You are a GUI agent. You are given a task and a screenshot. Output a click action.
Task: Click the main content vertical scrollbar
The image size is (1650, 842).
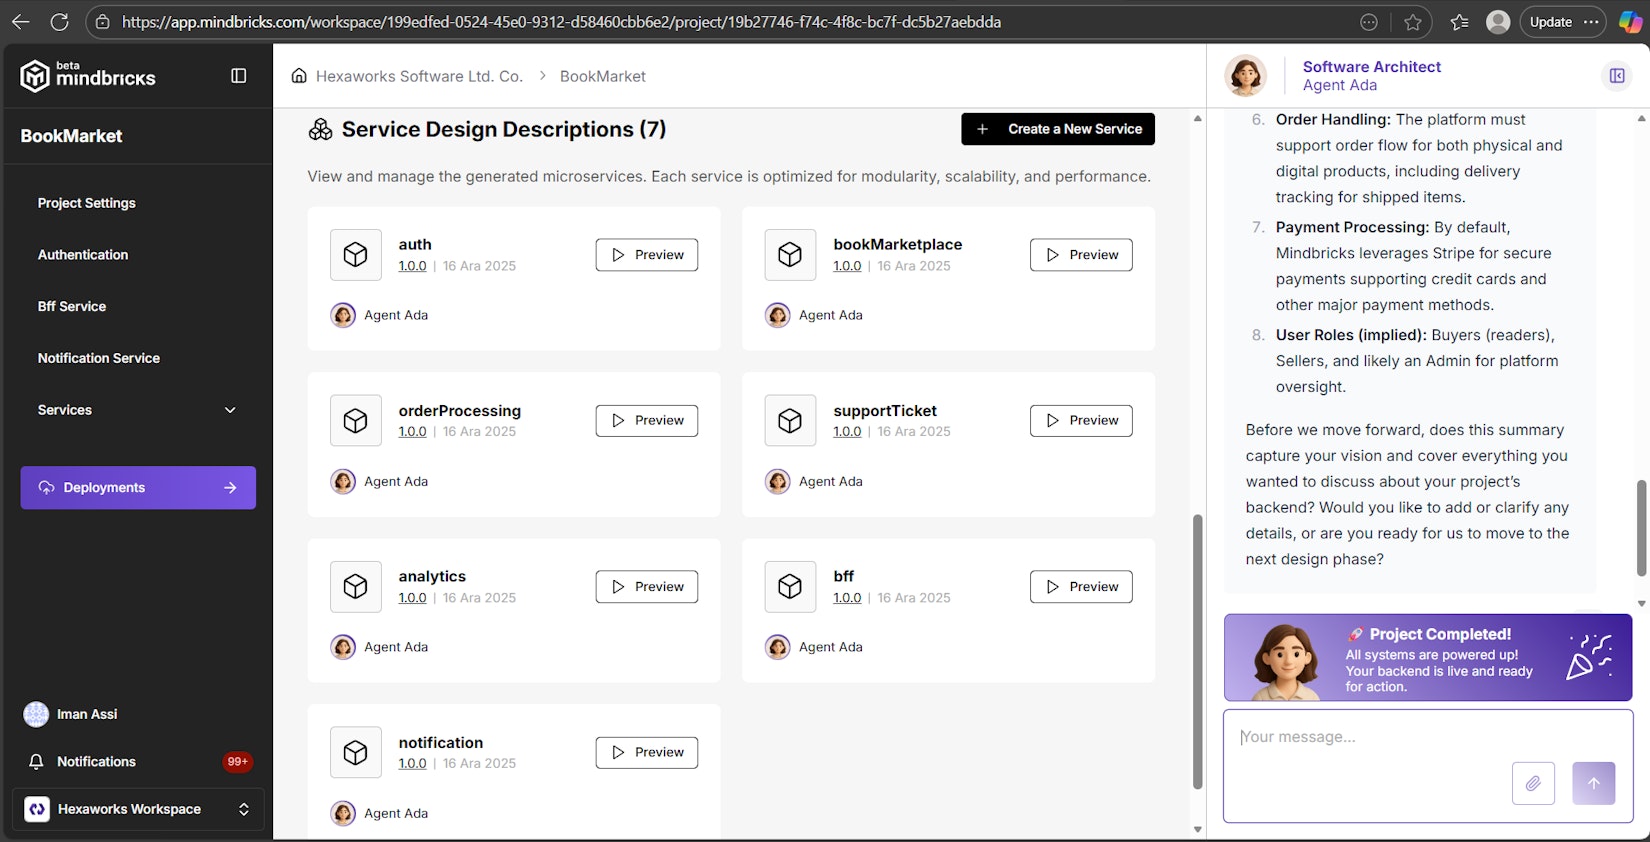pos(1197,650)
